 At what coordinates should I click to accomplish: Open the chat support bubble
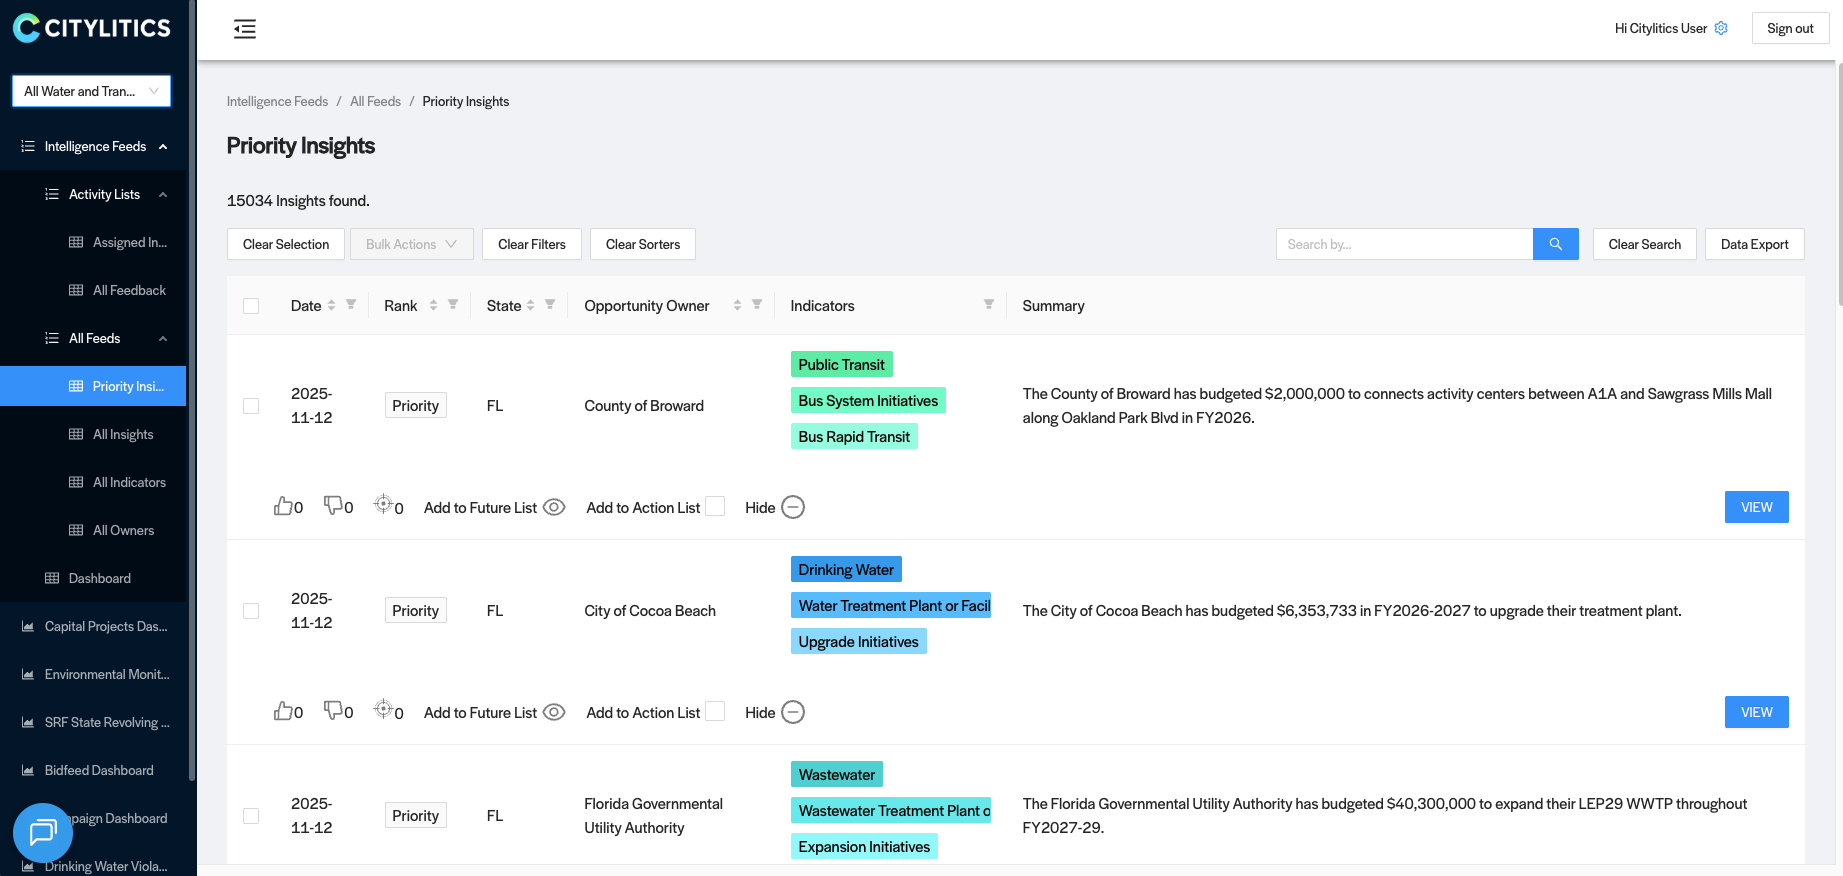click(x=43, y=832)
